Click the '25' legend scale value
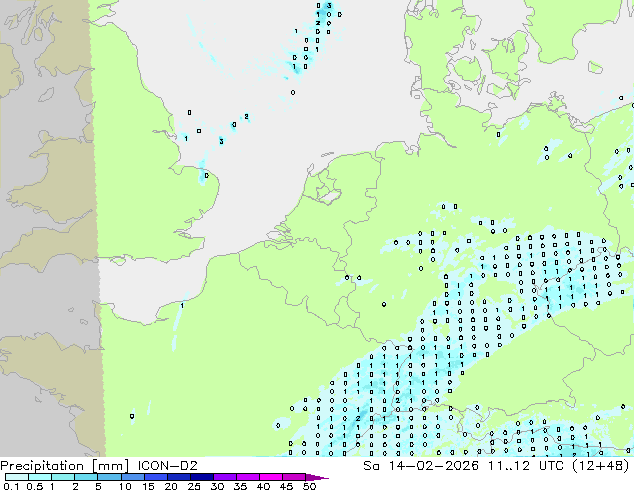Image resolution: width=634 pixels, height=490 pixels. click(x=194, y=486)
